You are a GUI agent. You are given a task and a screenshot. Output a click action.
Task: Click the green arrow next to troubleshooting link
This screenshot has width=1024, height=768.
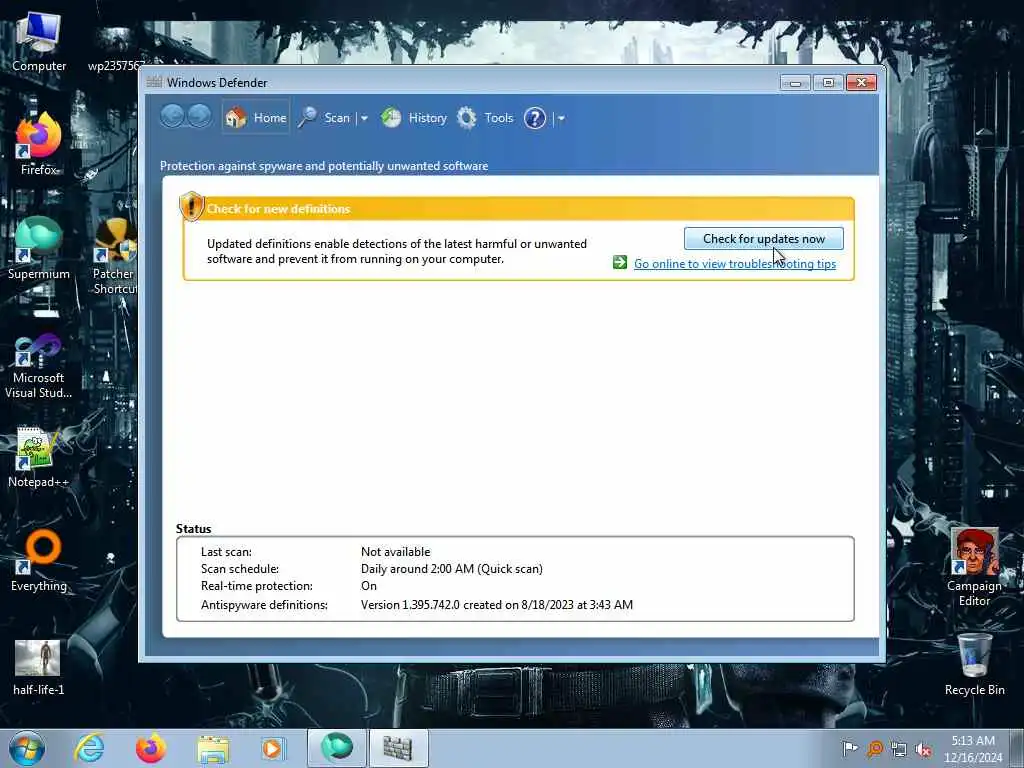coord(620,262)
